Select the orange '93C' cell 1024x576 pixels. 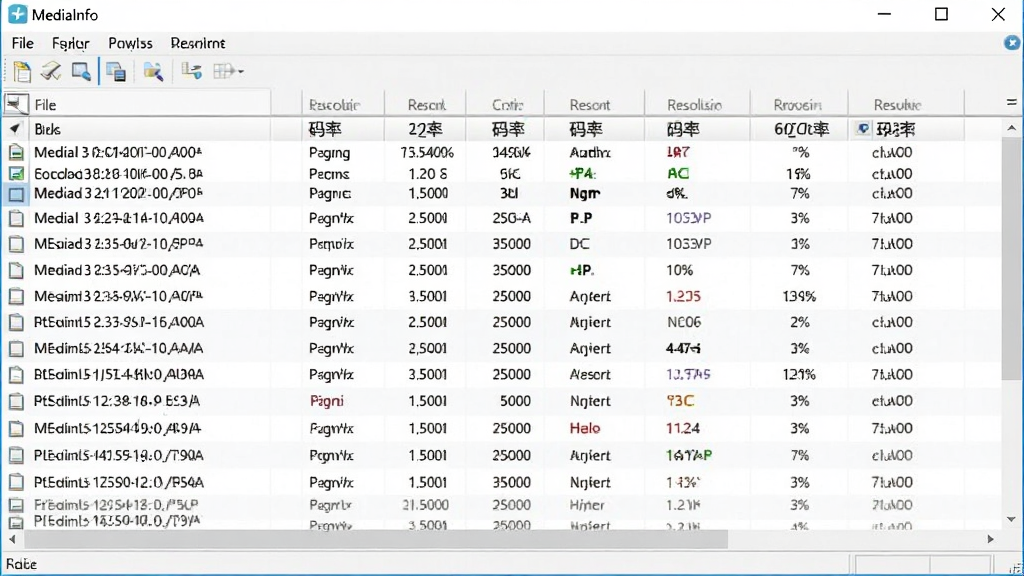[680, 401]
